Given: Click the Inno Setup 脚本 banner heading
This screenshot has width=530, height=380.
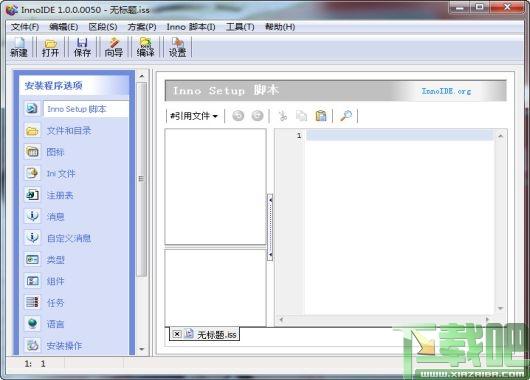Looking at the screenshot, I should [226, 90].
